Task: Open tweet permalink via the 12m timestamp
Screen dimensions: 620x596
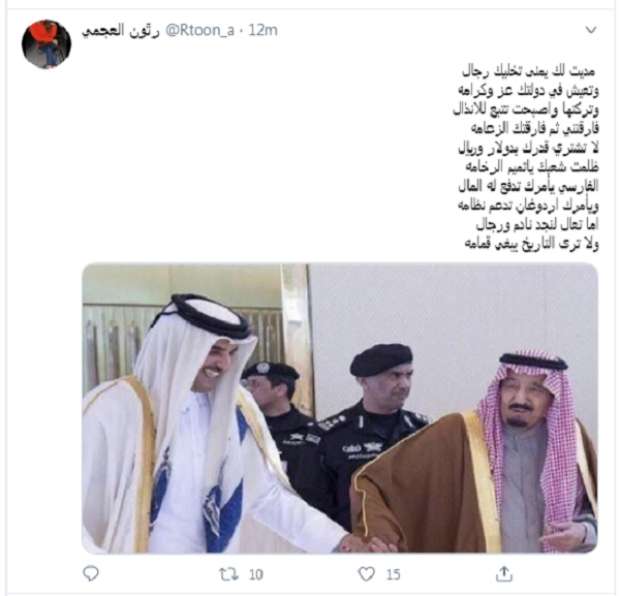Action: tap(263, 30)
